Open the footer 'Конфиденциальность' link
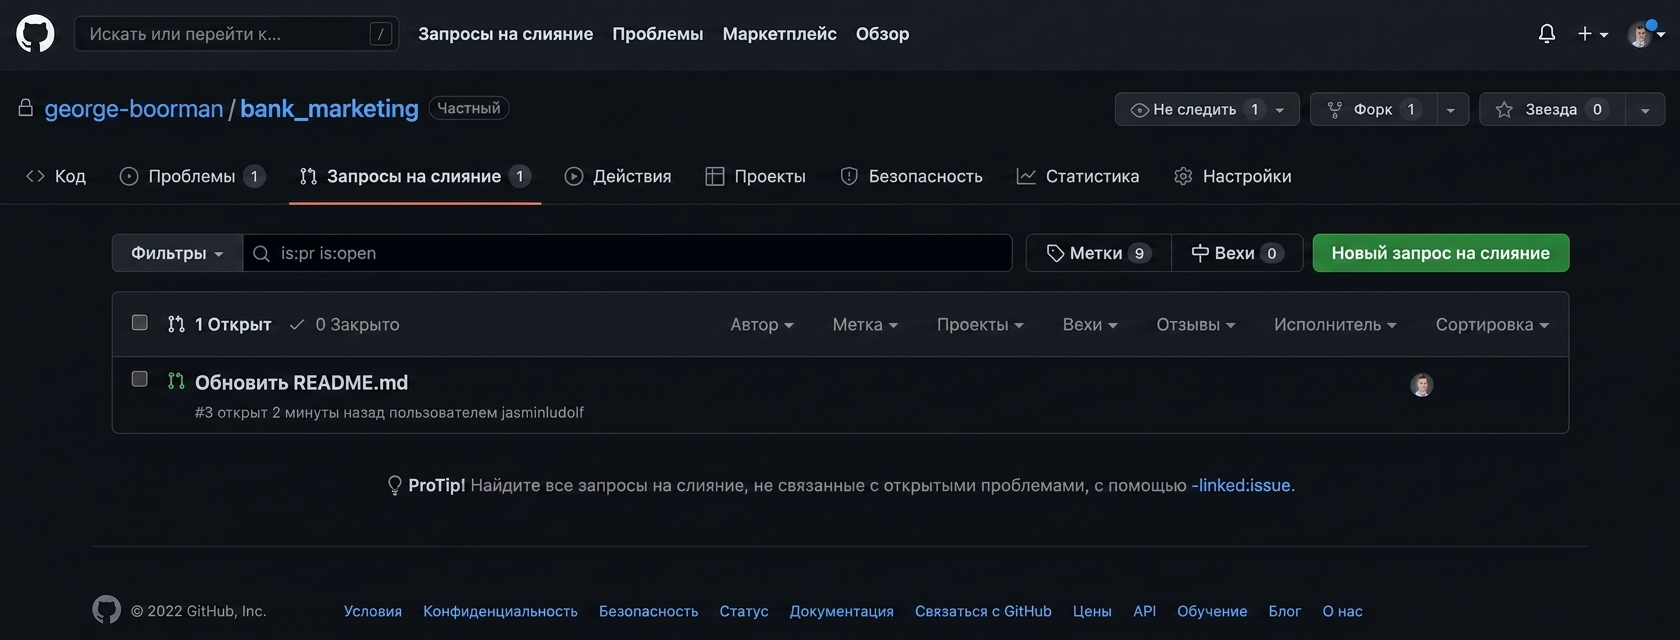The height and width of the screenshot is (640, 1680). (x=500, y=611)
